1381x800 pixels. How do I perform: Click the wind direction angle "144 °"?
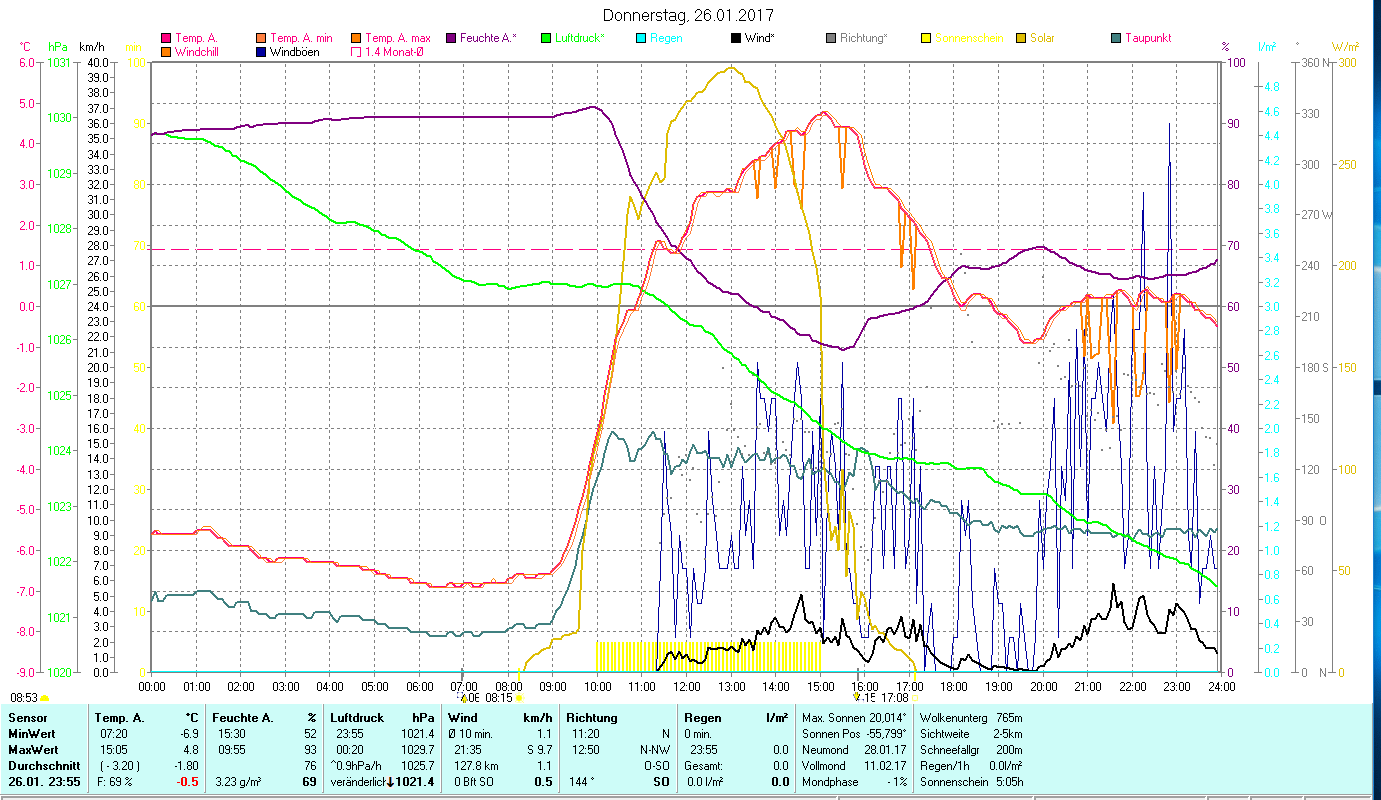pyautogui.click(x=580, y=781)
